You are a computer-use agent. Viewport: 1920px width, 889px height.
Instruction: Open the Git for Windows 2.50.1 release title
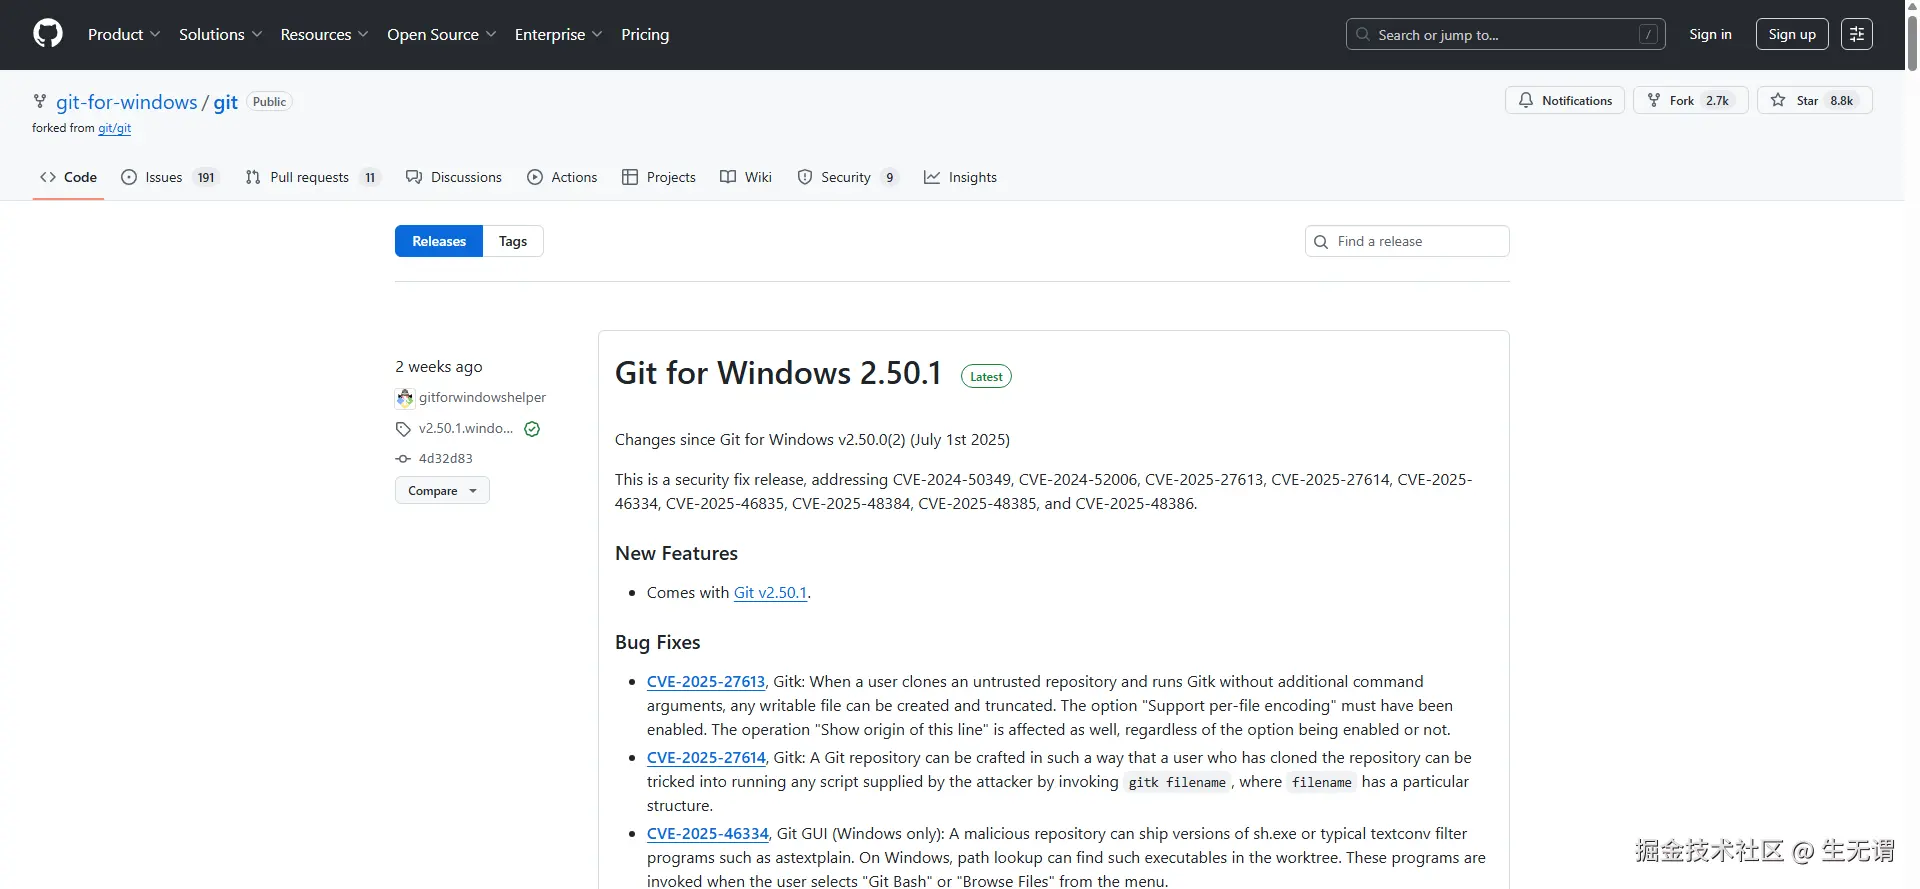tap(778, 373)
